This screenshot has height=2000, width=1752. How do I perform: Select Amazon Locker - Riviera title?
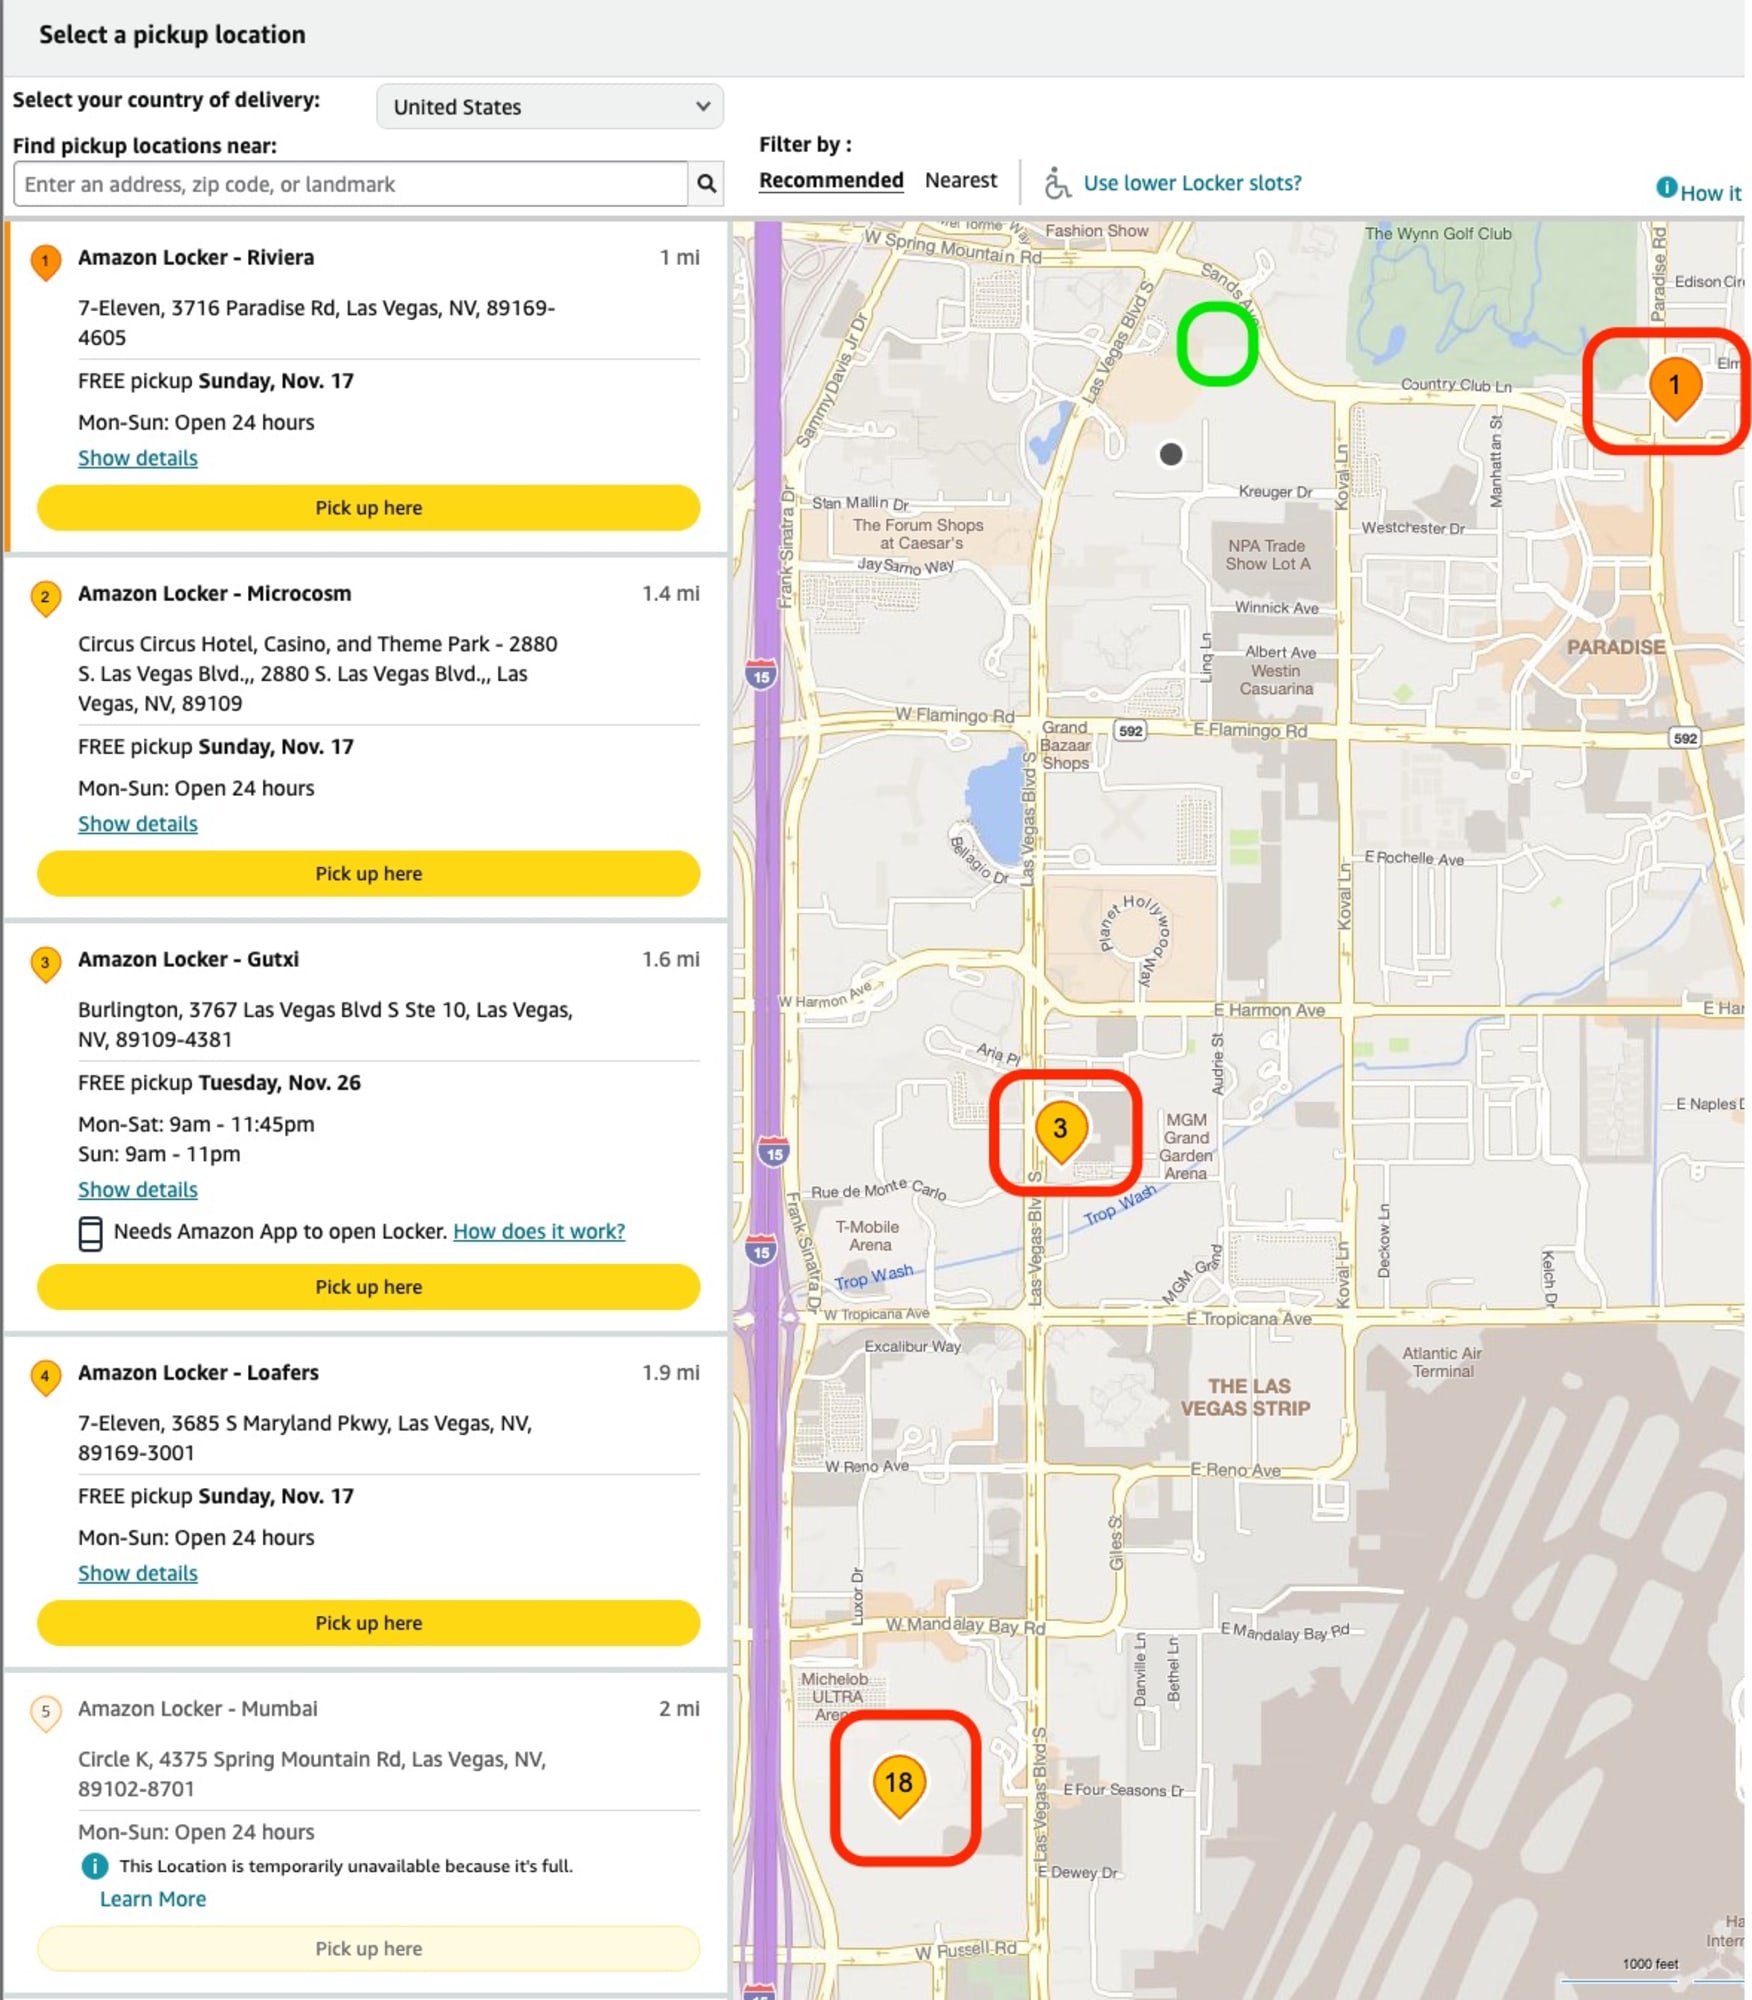(196, 257)
